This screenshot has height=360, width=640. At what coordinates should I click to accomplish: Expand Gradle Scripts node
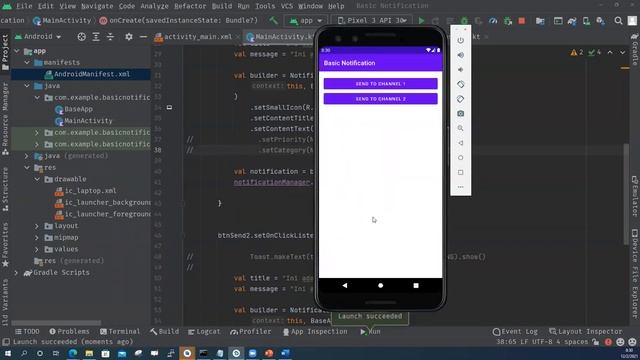[x=16, y=272]
